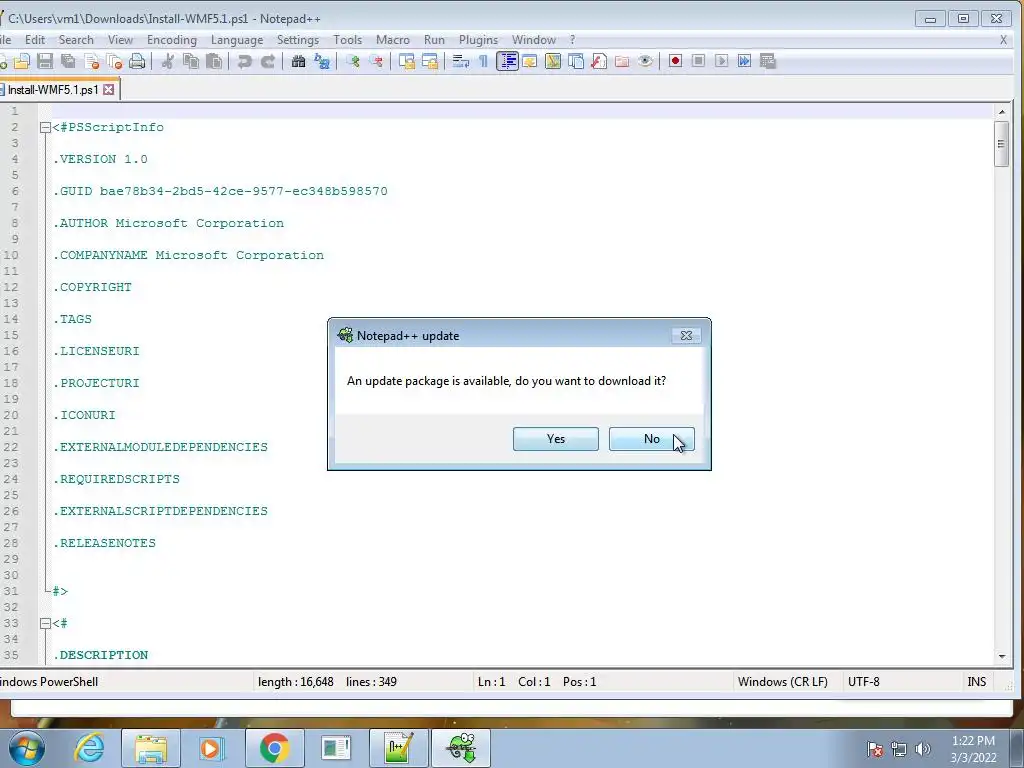Open the Macro menu
The width and height of the screenshot is (1024, 768).
tap(393, 40)
